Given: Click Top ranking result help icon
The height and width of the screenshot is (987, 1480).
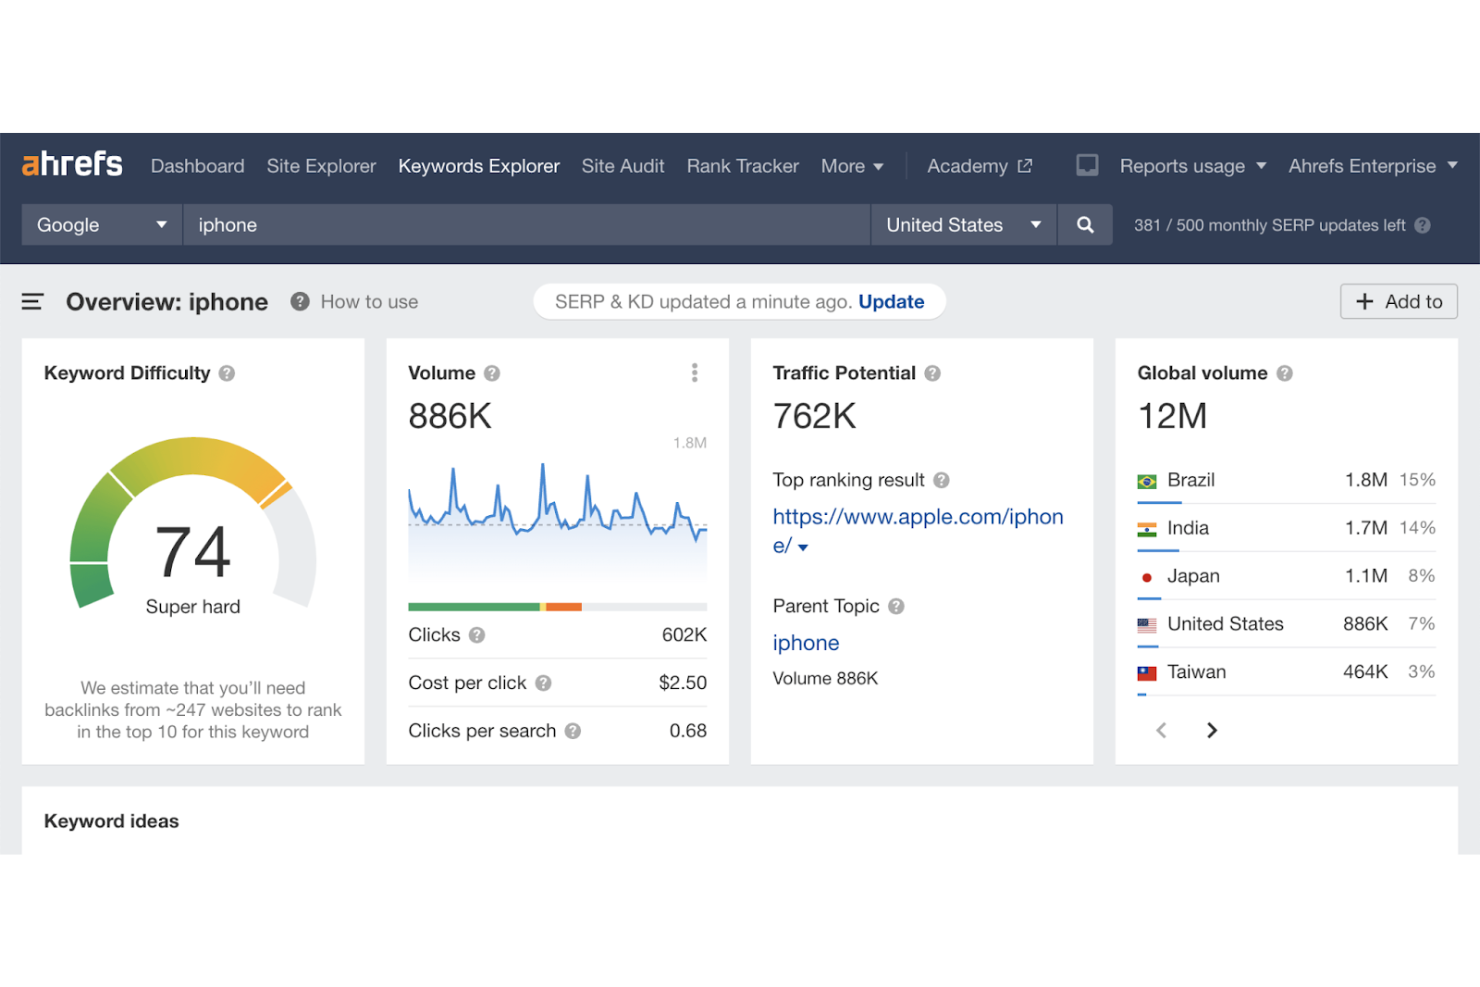Looking at the screenshot, I should coord(941,480).
